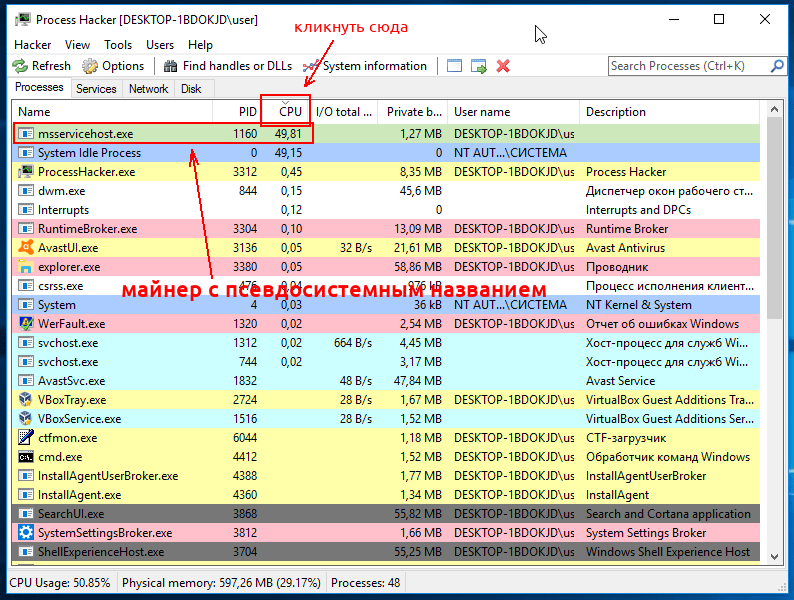794x600 pixels.
Task: Select the svchost.exe row with PID 744
Action: [386, 362]
